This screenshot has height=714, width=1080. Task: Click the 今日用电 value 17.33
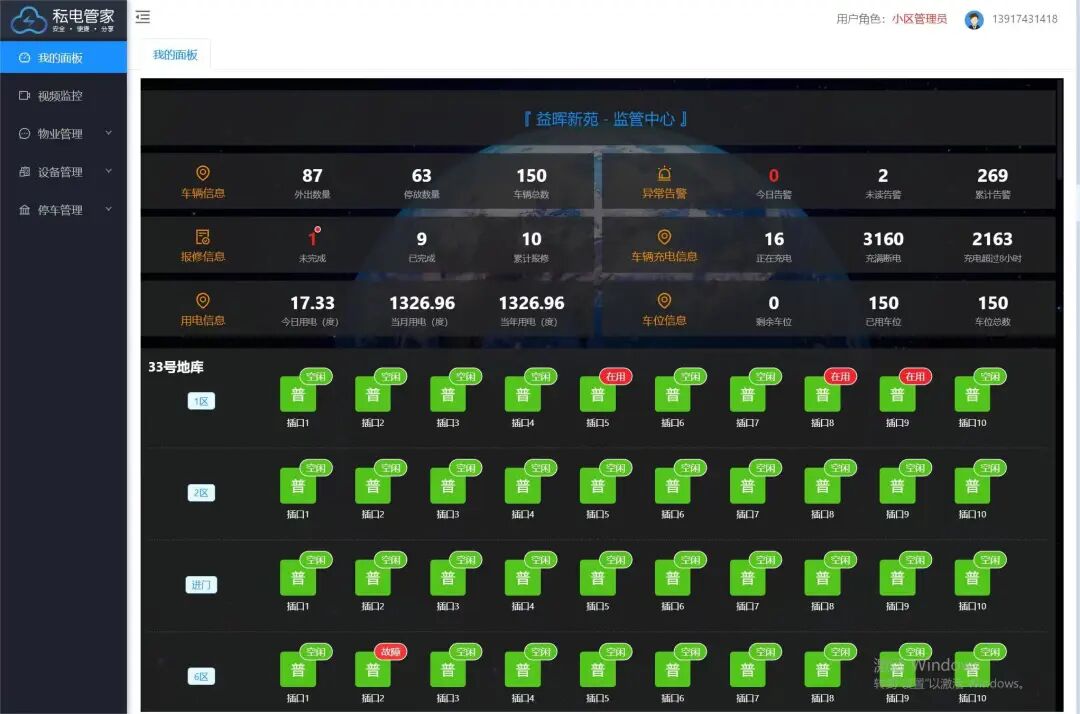click(312, 303)
